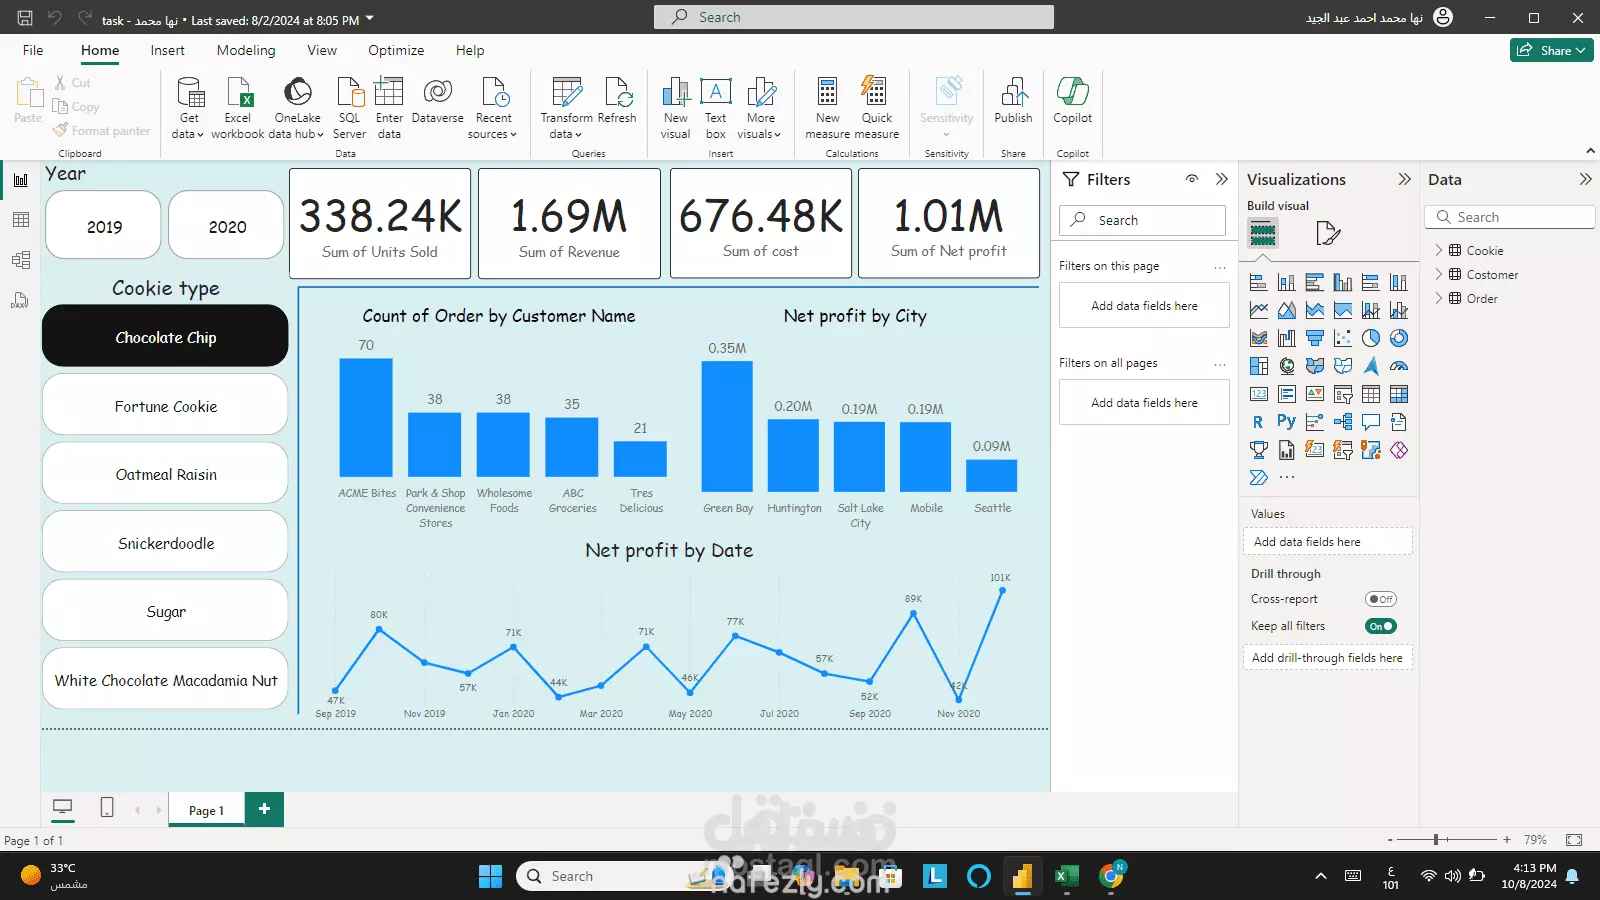The image size is (1600, 900).
Task: Toggle Filters pane eye visibility icon
Action: click(1192, 179)
